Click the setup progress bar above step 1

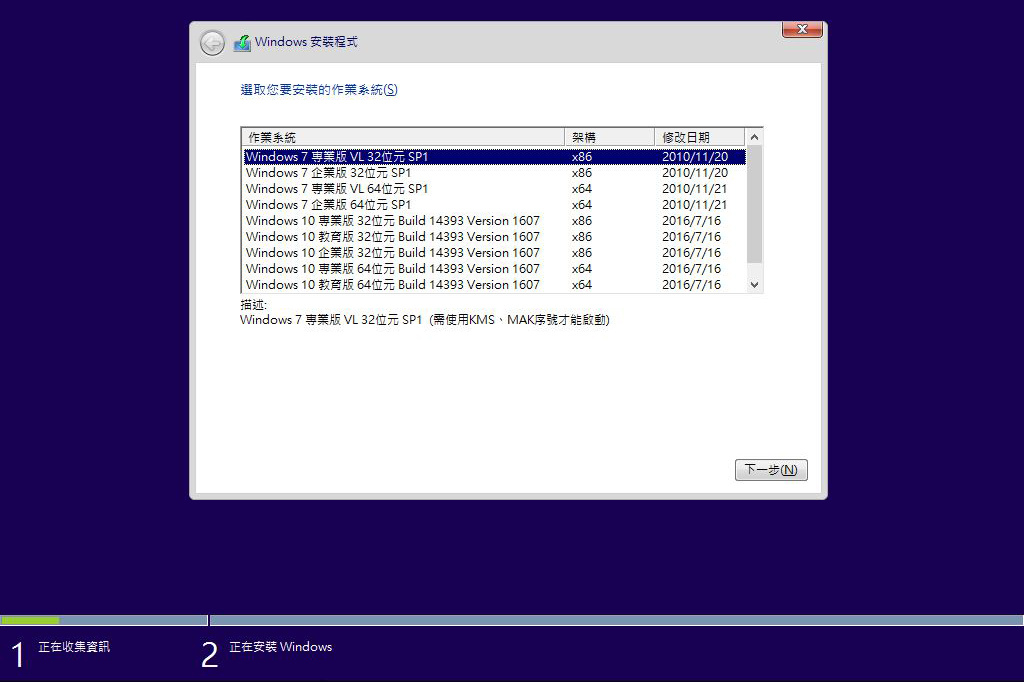tap(104, 620)
